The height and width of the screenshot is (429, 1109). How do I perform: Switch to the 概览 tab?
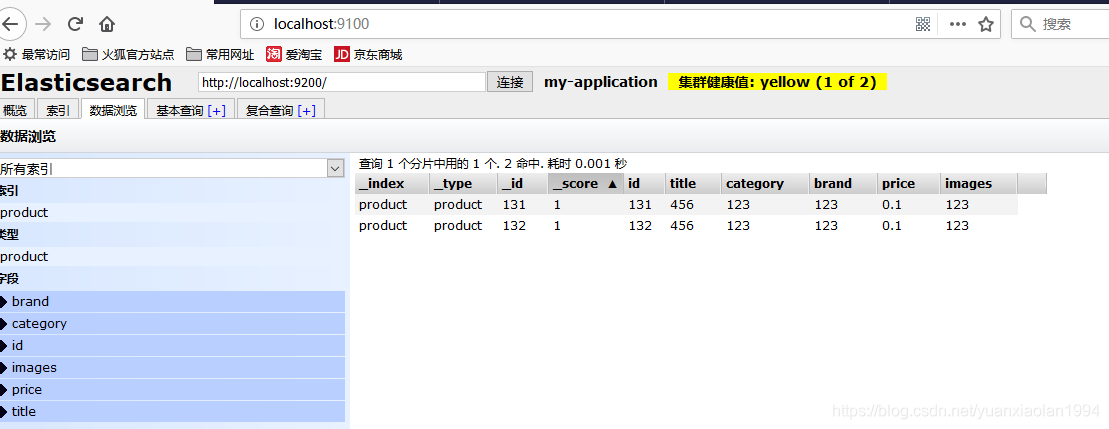(16, 110)
